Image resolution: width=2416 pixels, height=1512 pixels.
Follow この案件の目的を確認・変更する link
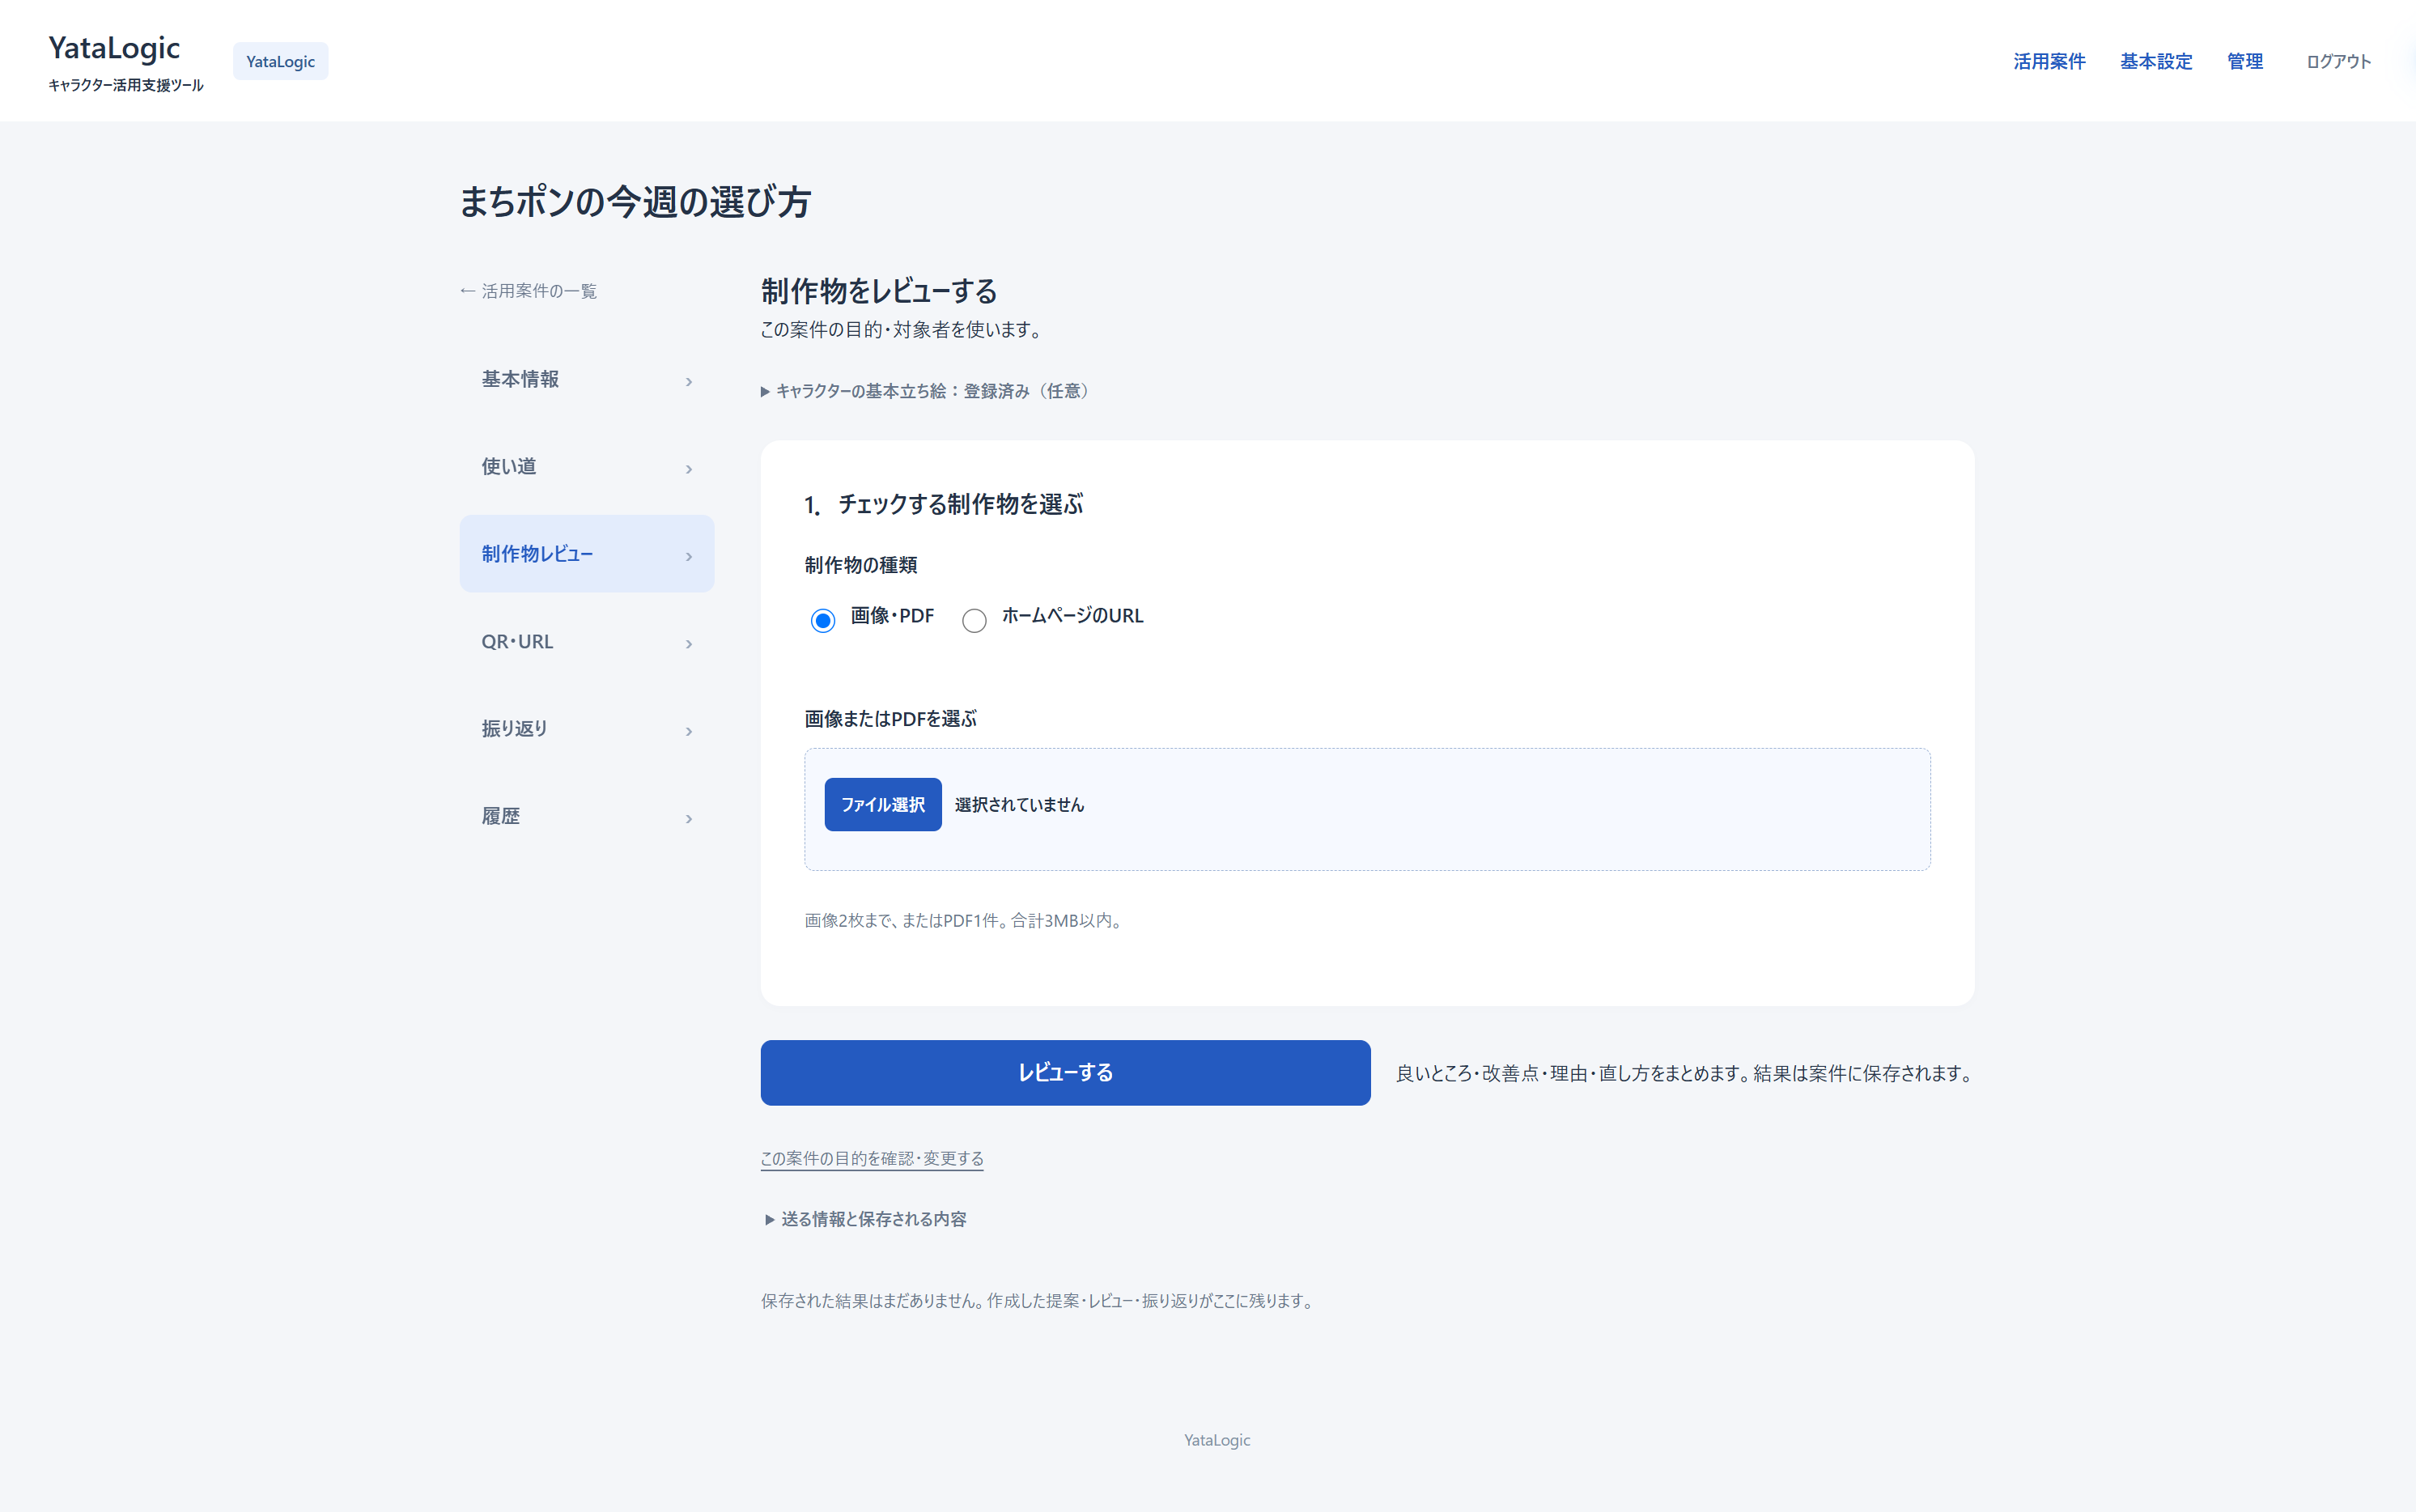click(872, 1158)
